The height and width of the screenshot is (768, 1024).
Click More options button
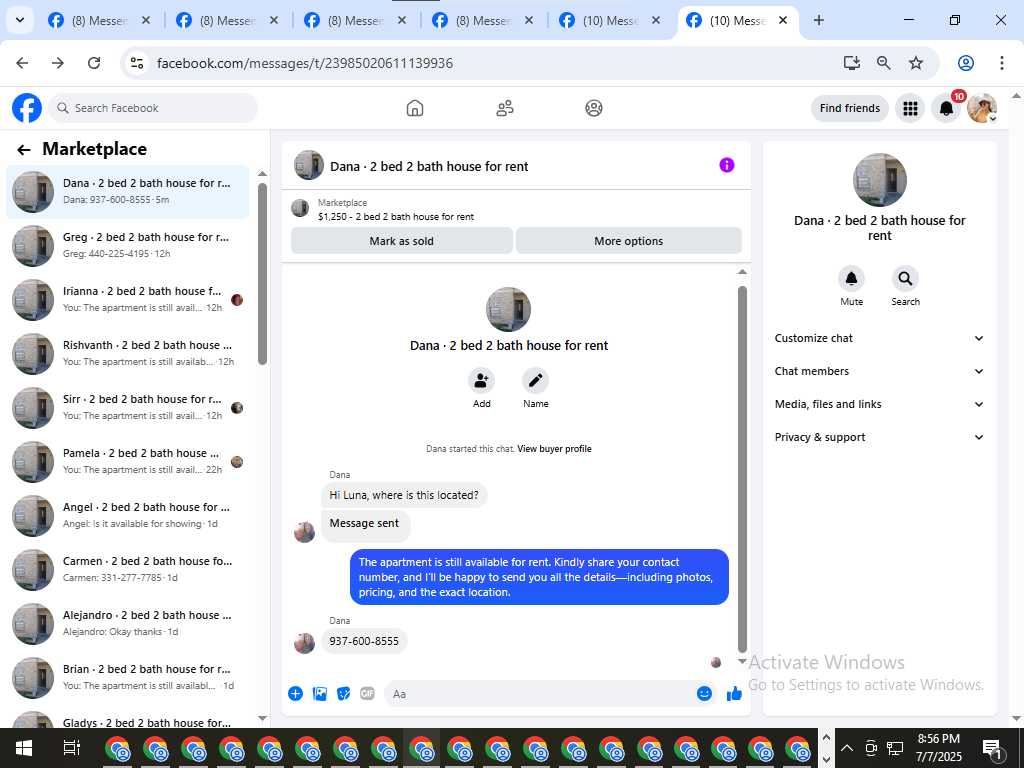click(628, 241)
